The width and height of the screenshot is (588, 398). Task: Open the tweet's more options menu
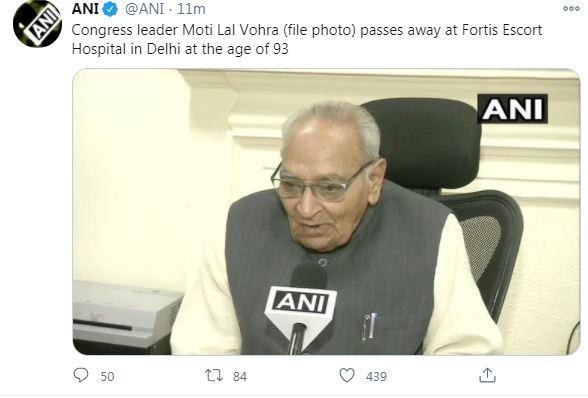tap(571, 9)
